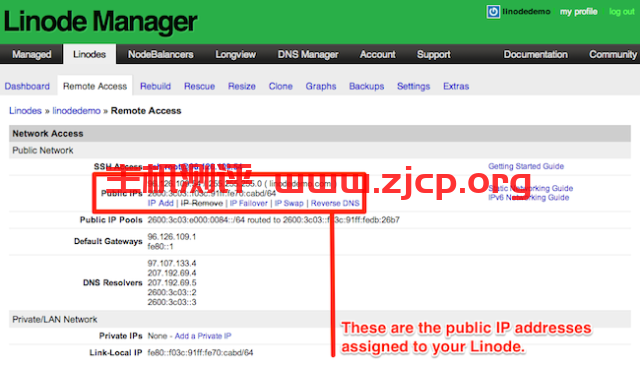Screen dimensions: 640x366
Task: Select the Remote Access sub-tab
Action: [x=95, y=86]
